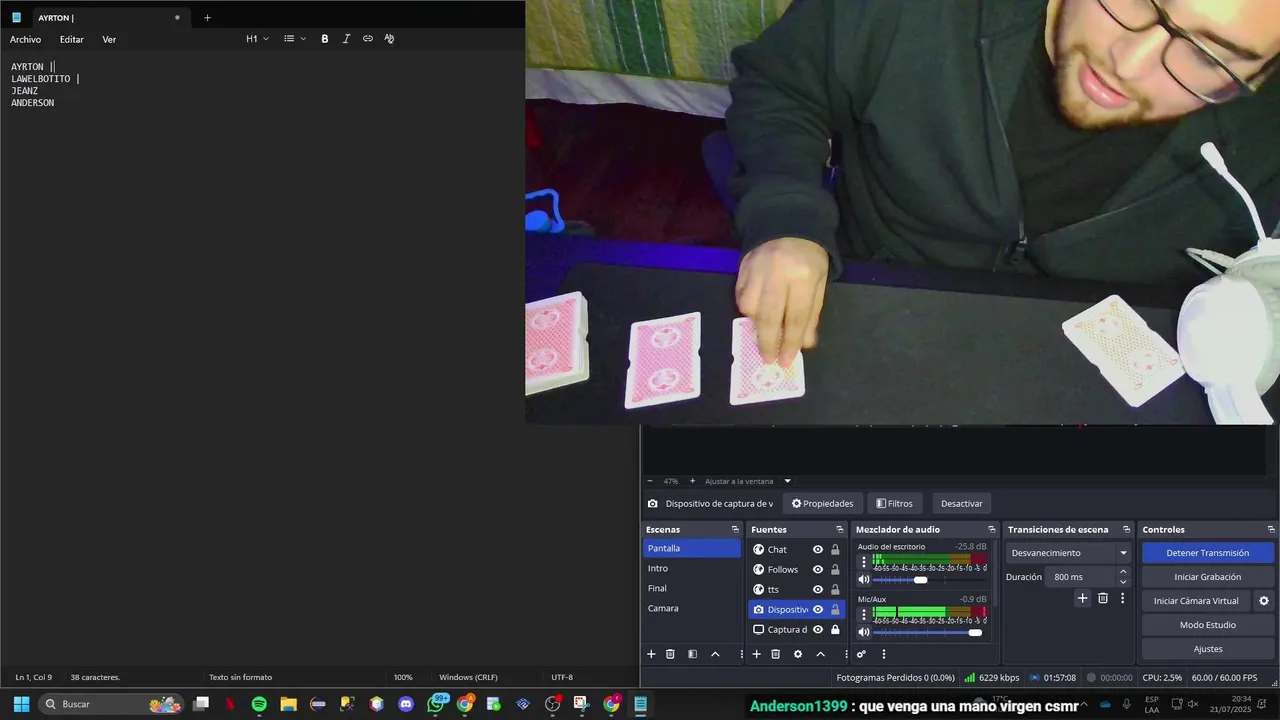Mute Audio del escritorio speaker
Viewport: 1280px width, 720px height.
864,580
